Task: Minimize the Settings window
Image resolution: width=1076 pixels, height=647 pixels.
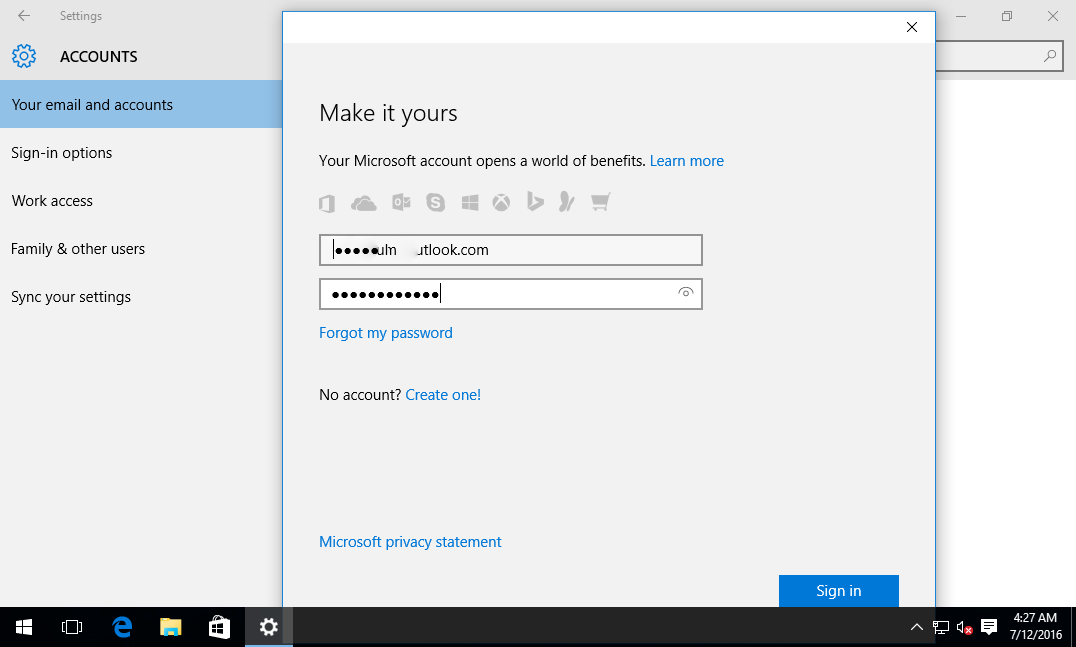Action: (x=961, y=16)
